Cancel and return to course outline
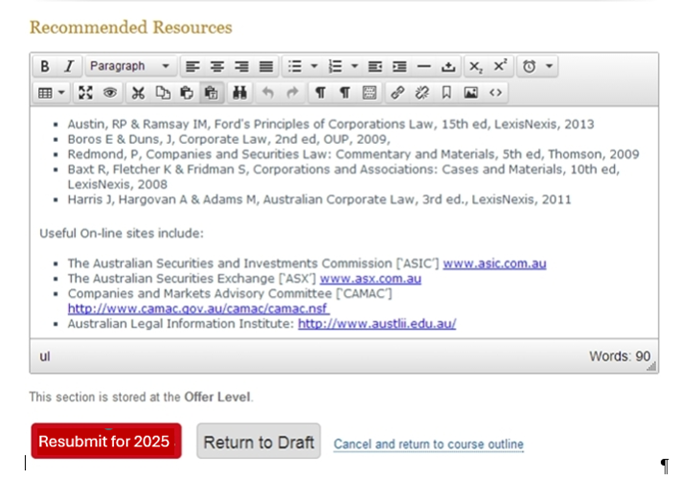 coord(428,444)
